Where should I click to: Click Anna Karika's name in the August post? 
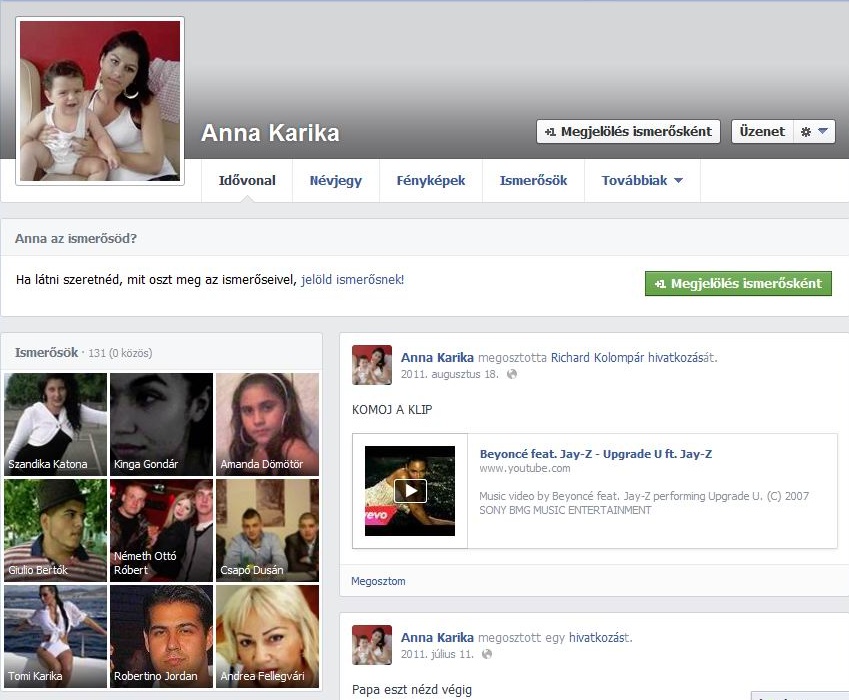[x=437, y=357]
